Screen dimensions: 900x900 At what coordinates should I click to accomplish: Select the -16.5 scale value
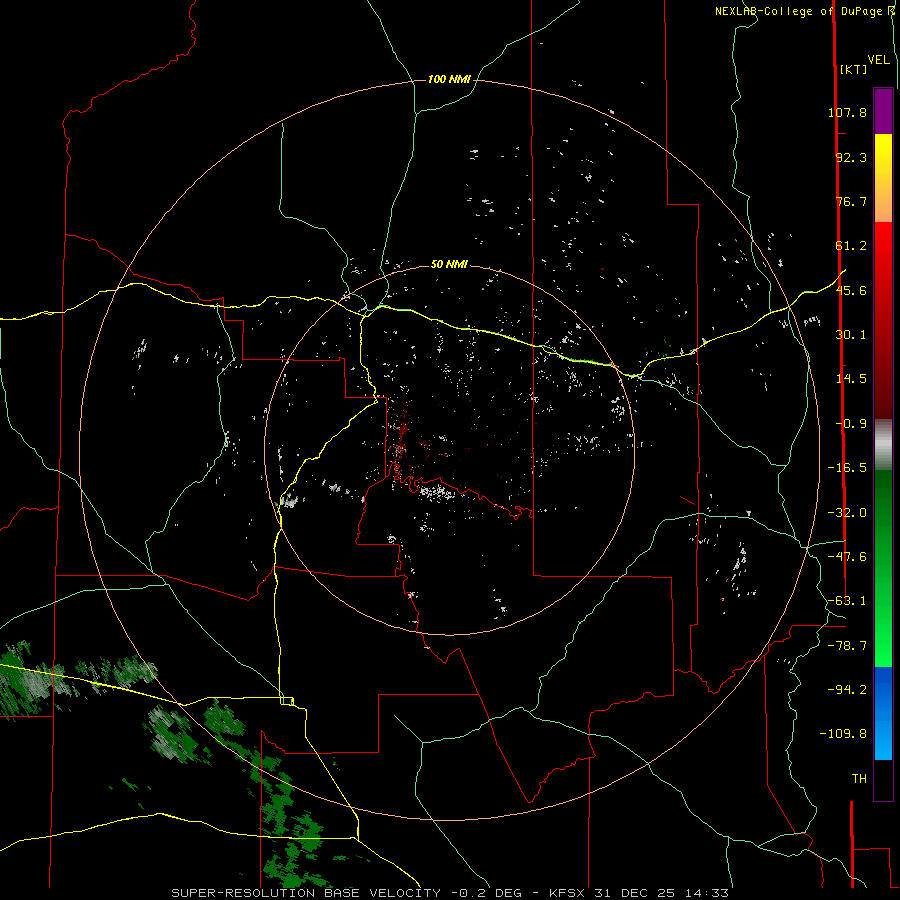tap(847, 468)
